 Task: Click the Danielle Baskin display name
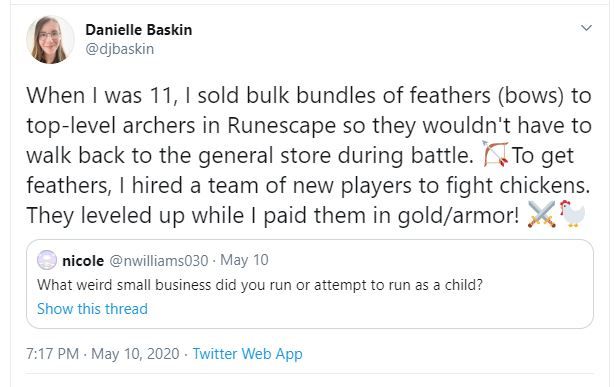[x=139, y=30]
